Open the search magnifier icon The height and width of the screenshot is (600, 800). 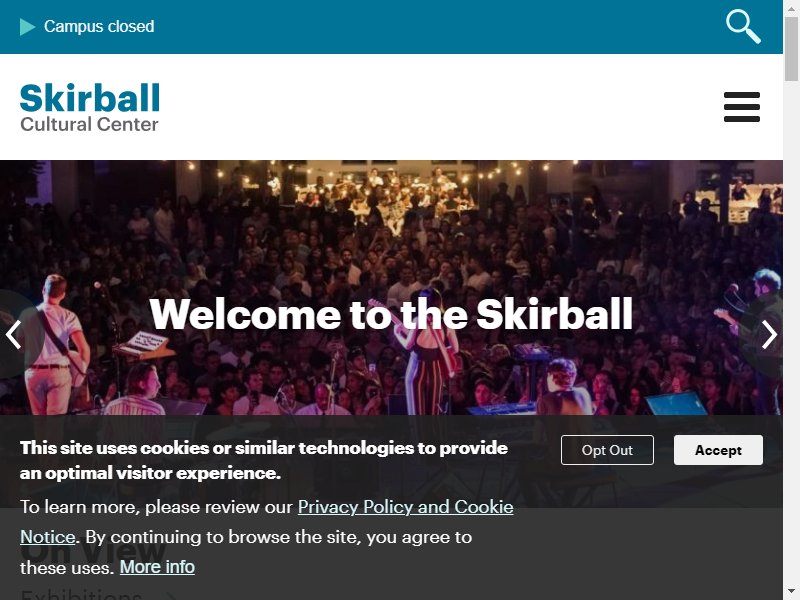(743, 26)
